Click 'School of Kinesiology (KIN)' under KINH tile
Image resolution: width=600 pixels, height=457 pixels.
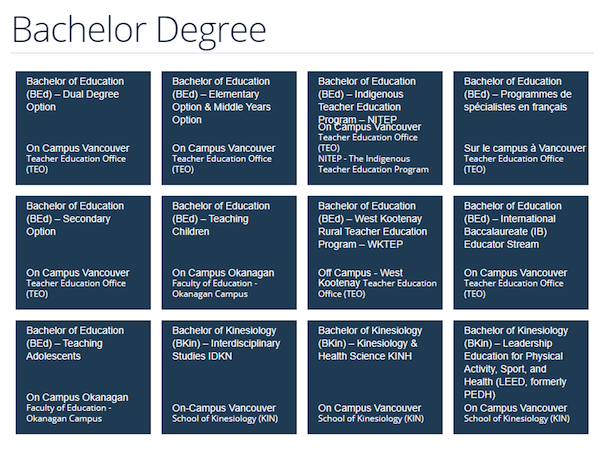pyautogui.click(x=371, y=419)
